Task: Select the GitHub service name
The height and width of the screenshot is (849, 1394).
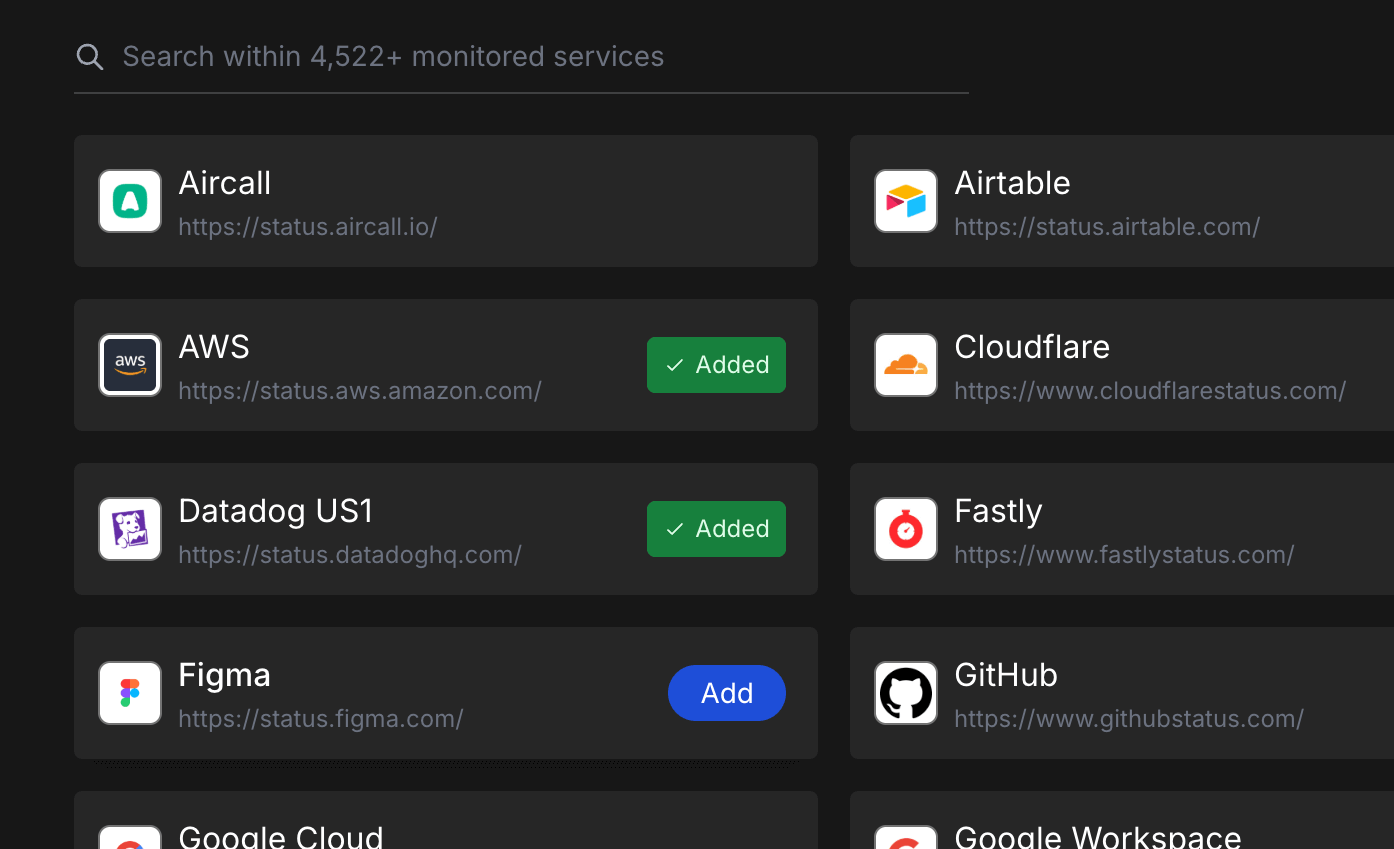Action: (1006, 675)
